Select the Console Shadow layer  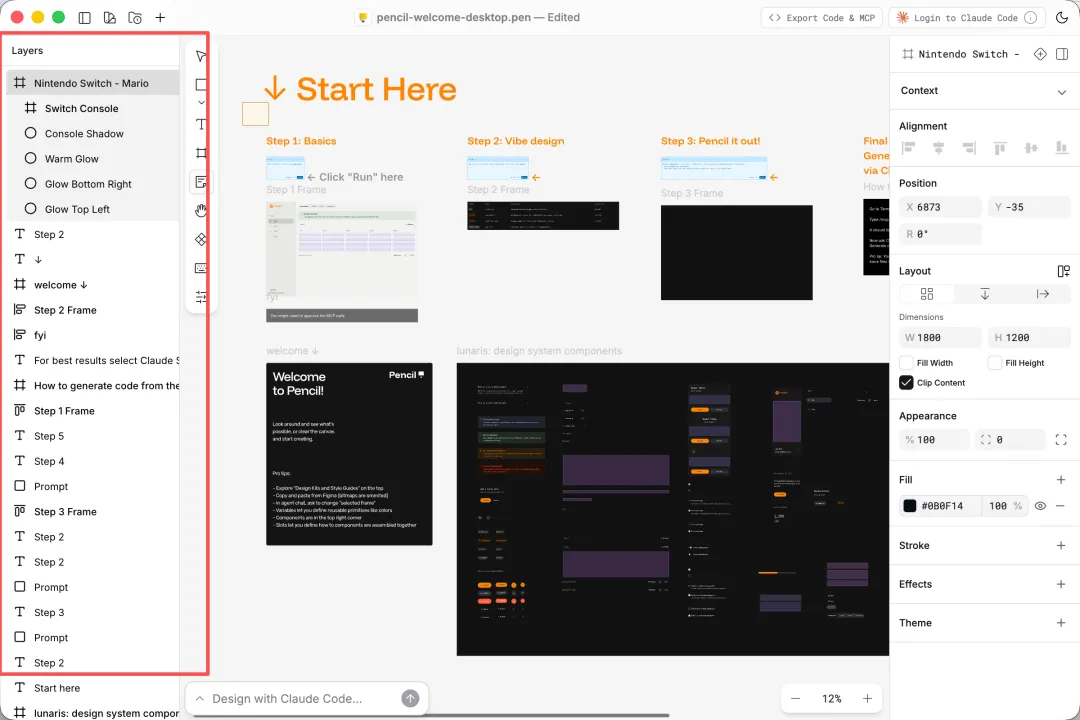93,134
